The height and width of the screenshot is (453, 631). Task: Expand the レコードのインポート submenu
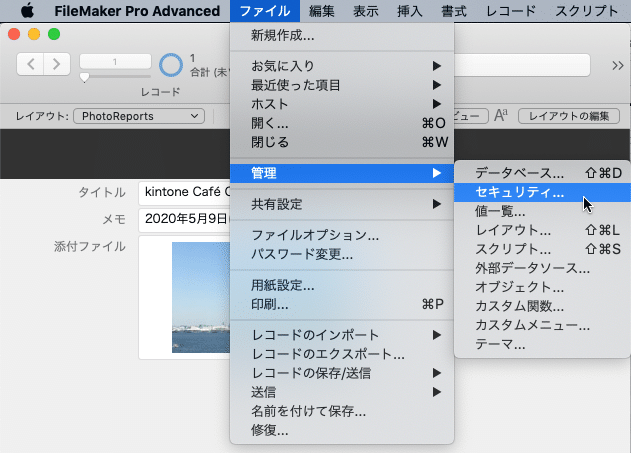coord(342,335)
